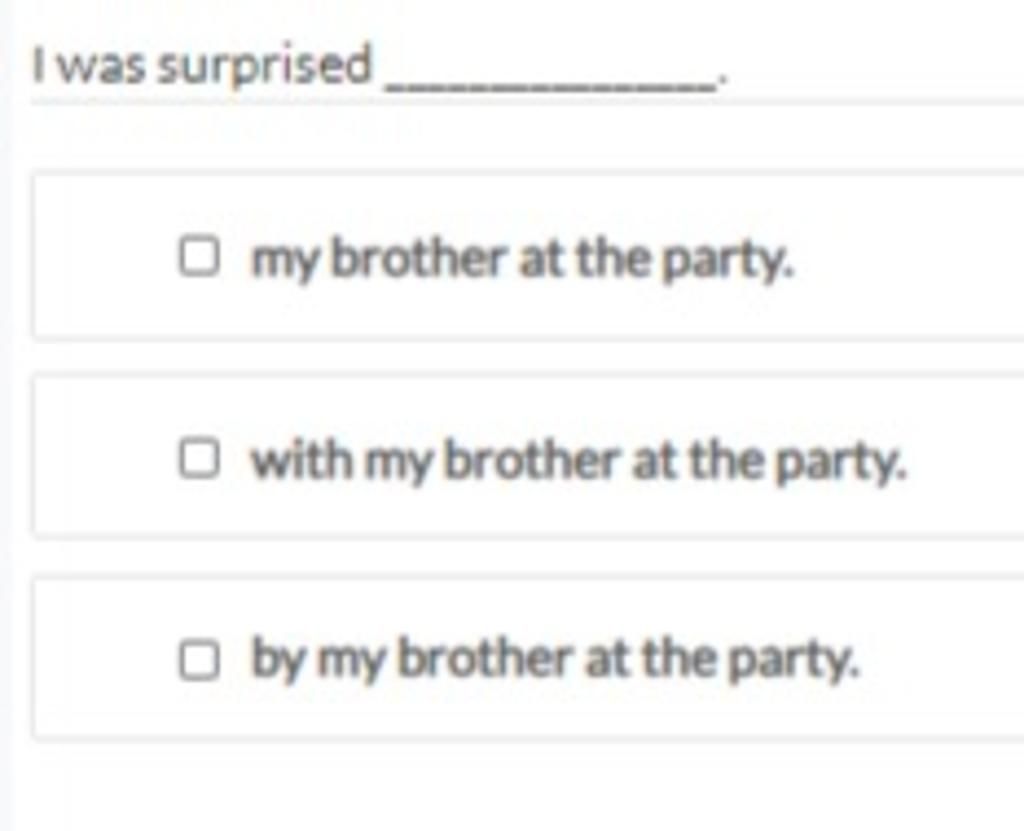The image size is (1024, 831).
Task: Click the word "party." in the second option
Action: (x=842, y=463)
